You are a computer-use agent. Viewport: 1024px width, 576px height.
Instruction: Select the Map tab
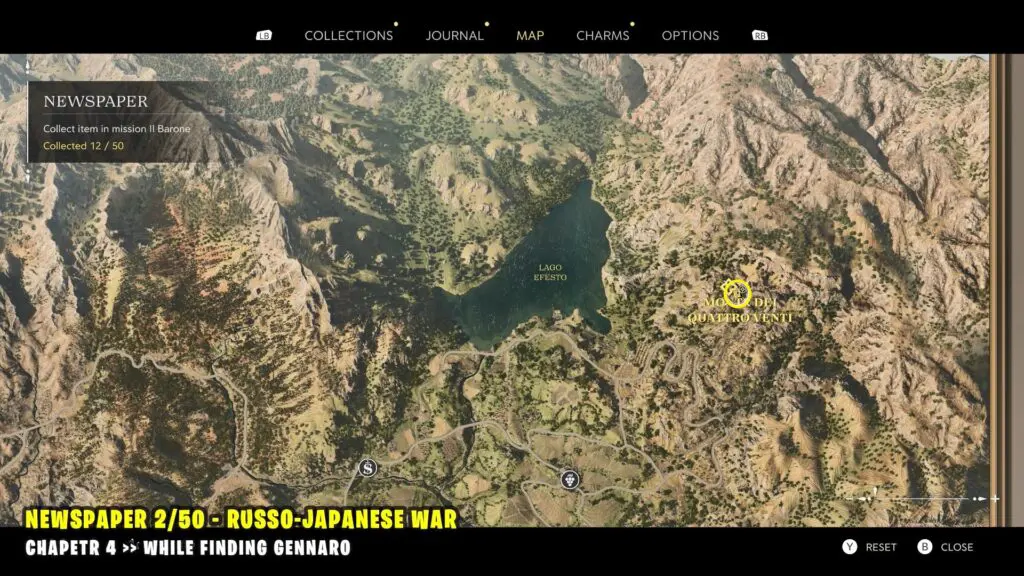(x=530, y=35)
